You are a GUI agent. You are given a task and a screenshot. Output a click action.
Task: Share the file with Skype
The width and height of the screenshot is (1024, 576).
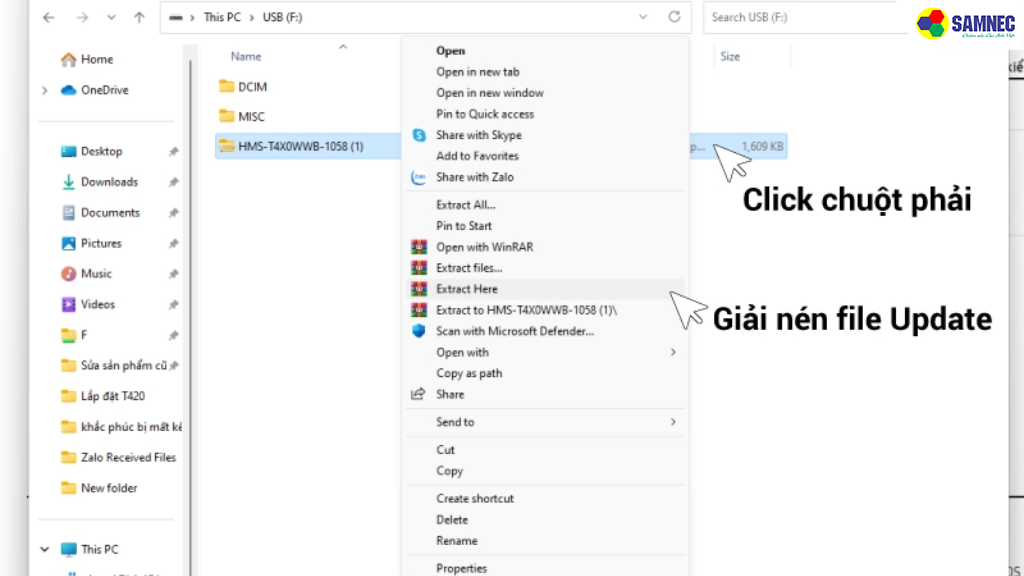(x=478, y=135)
